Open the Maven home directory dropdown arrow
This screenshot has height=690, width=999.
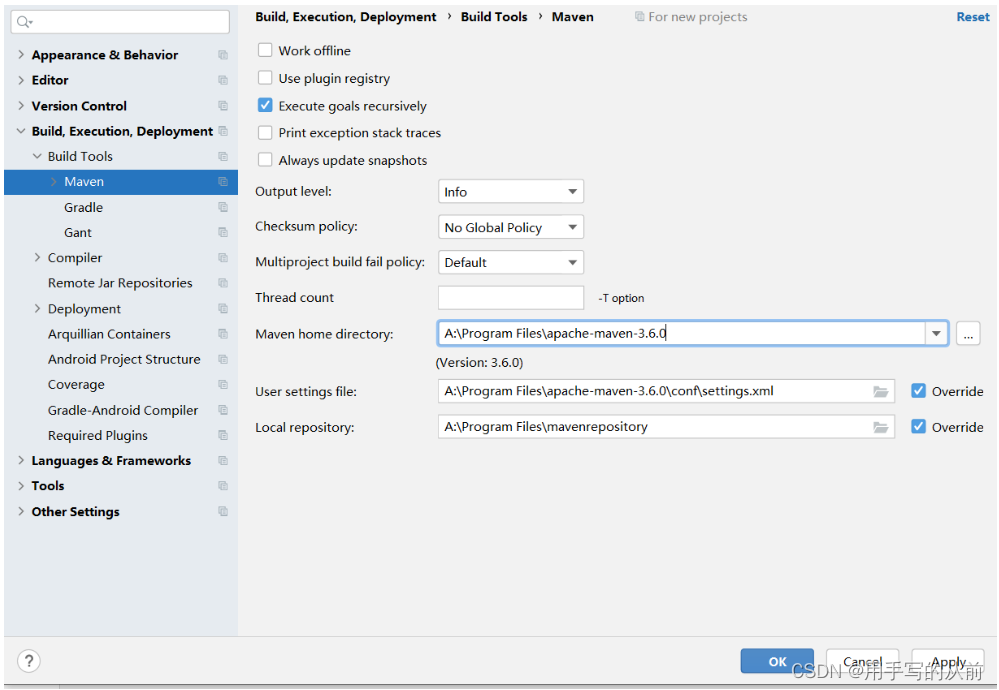pyautogui.click(x=936, y=334)
